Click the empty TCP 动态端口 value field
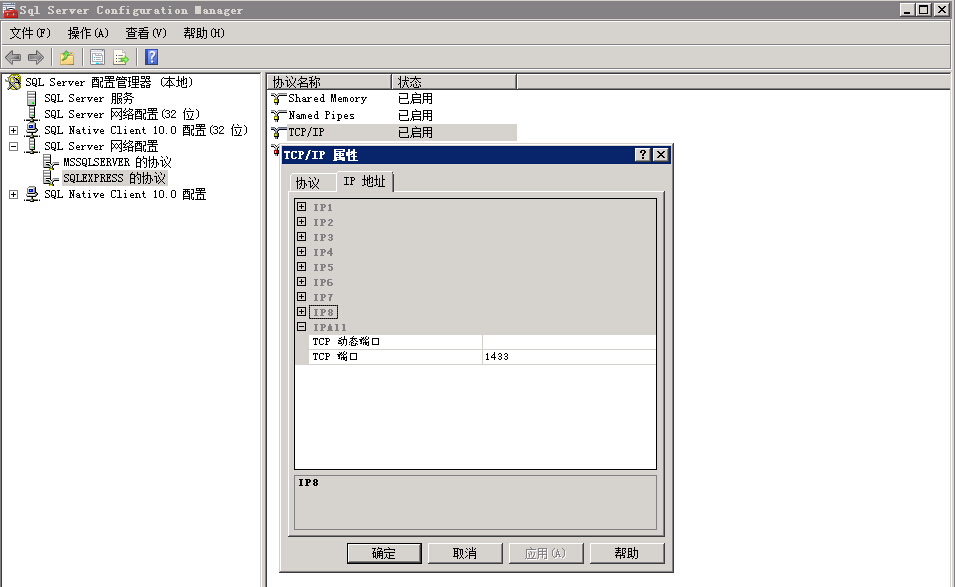The image size is (955, 587). [x=569, y=342]
